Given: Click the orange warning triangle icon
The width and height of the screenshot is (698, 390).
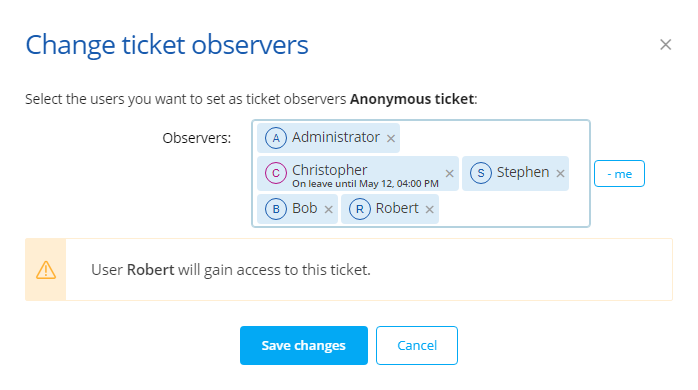Looking at the screenshot, I should (46, 270).
